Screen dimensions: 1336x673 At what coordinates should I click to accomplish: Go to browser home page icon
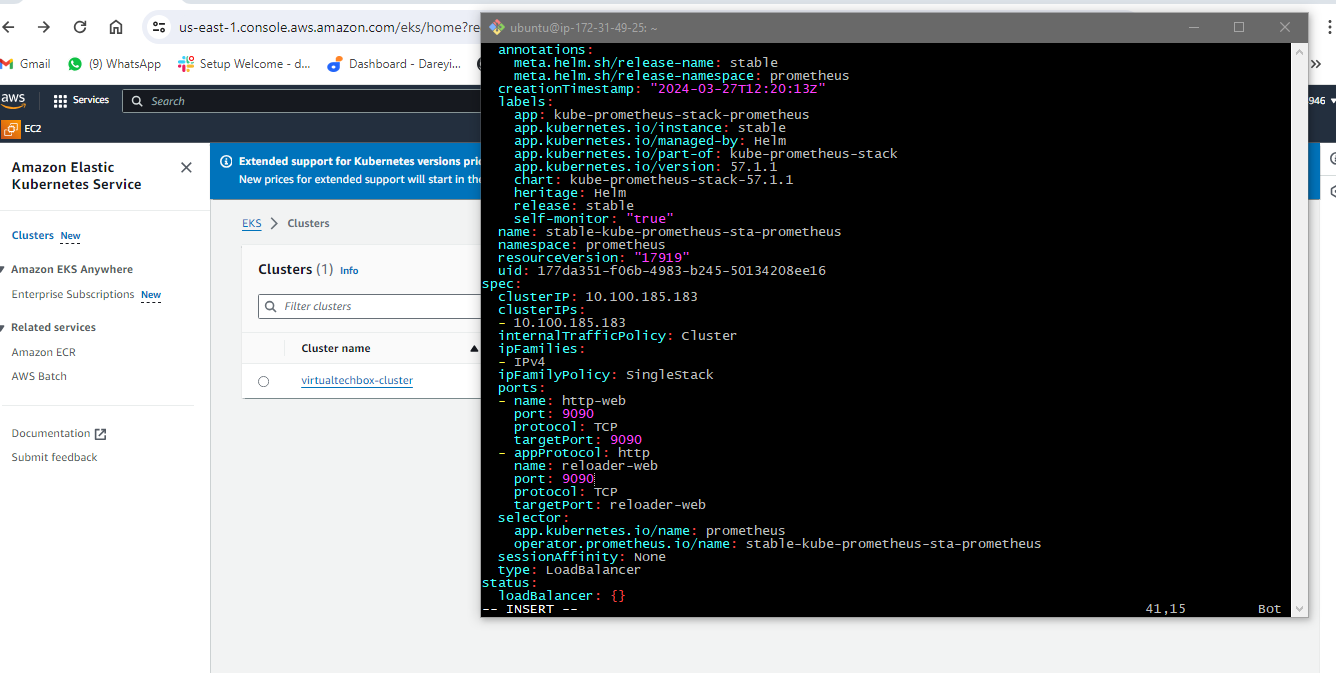point(116,27)
